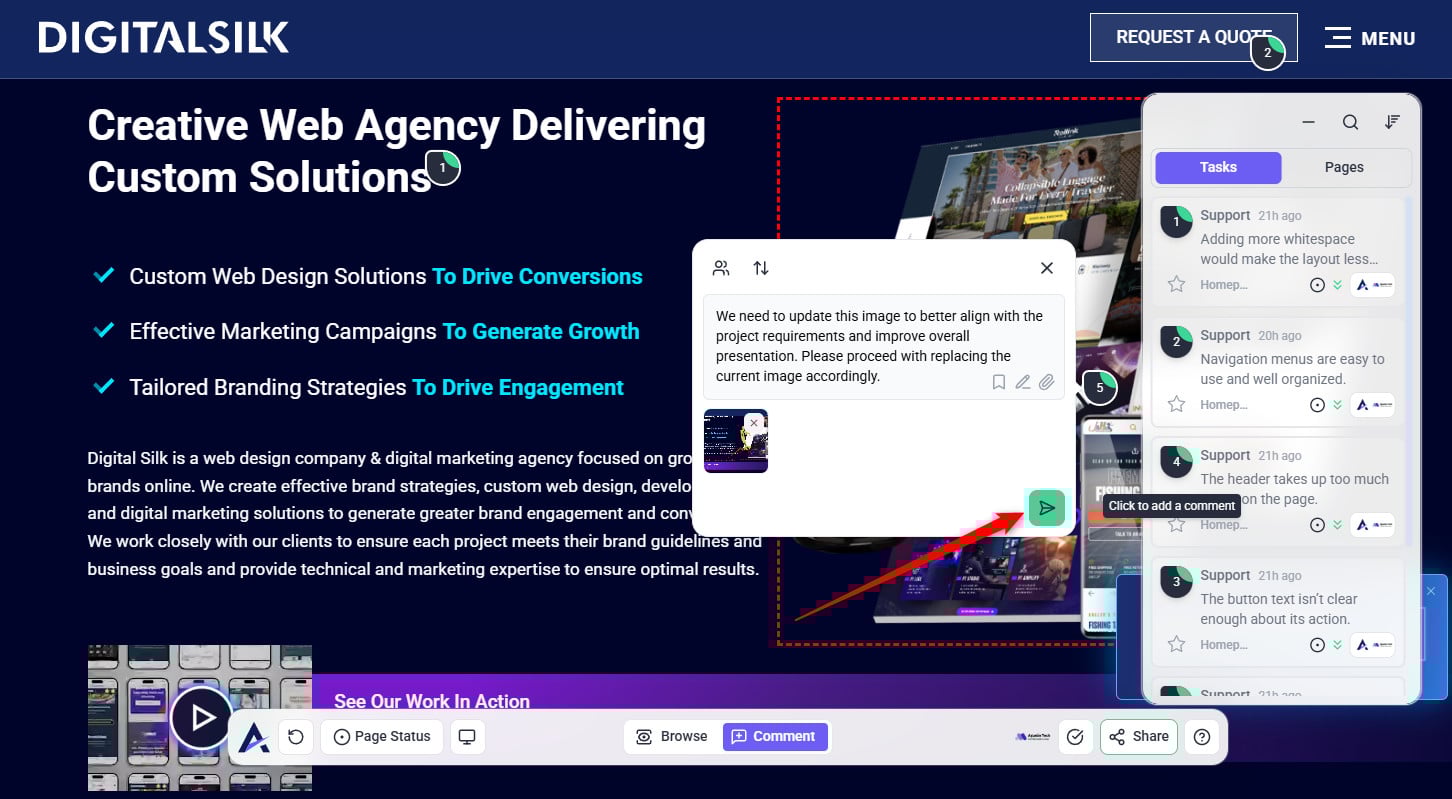
Task: Expand the device view monitor selector
Action: point(466,737)
